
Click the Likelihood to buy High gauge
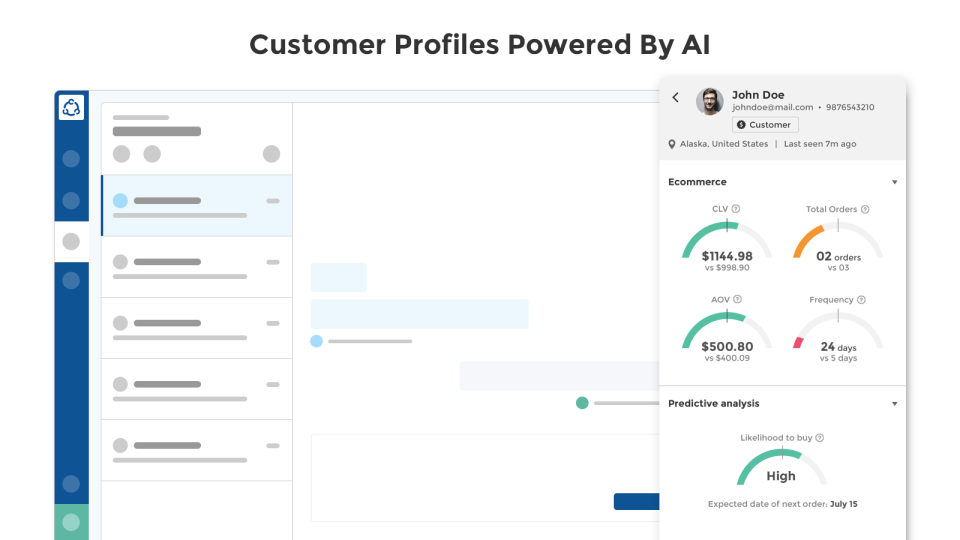[x=781, y=468]
